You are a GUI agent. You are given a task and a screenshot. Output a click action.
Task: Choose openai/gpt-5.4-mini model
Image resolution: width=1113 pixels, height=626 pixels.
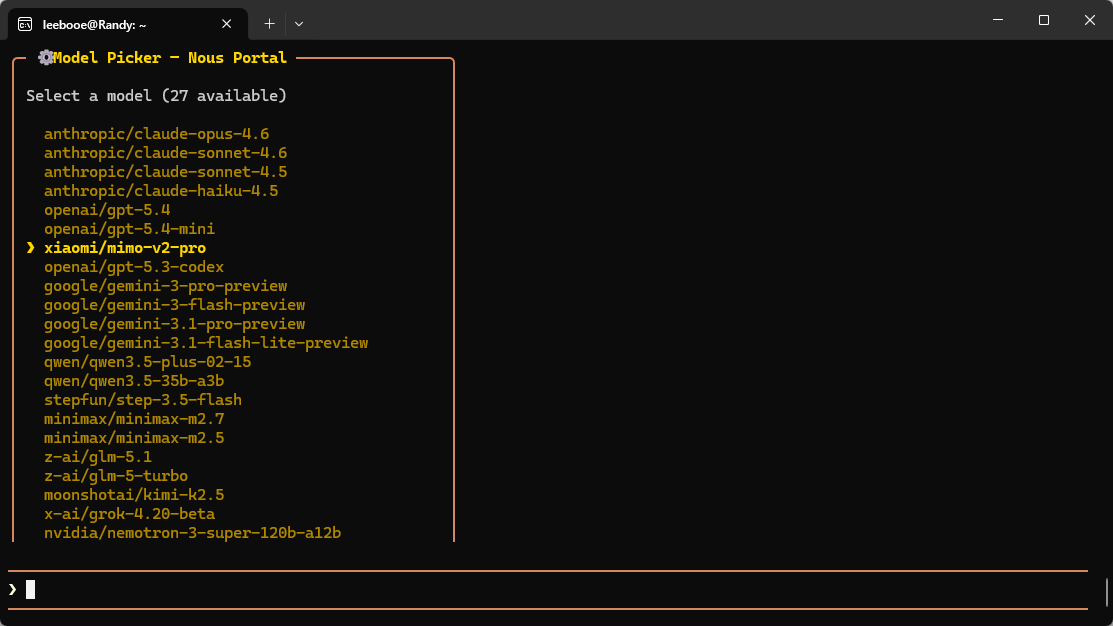(x=129, y=229)
